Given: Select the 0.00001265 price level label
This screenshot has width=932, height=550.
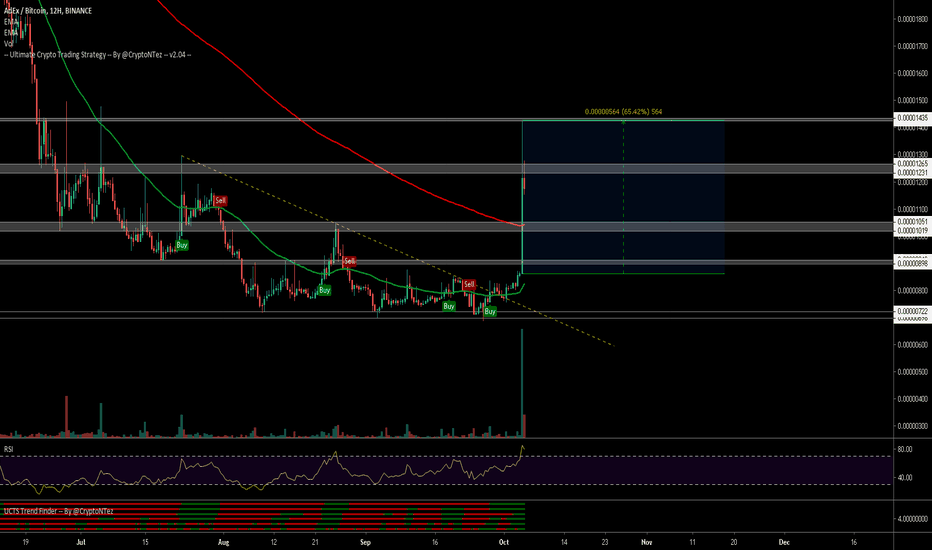Looking at the screenshot, I should [912, 164].
